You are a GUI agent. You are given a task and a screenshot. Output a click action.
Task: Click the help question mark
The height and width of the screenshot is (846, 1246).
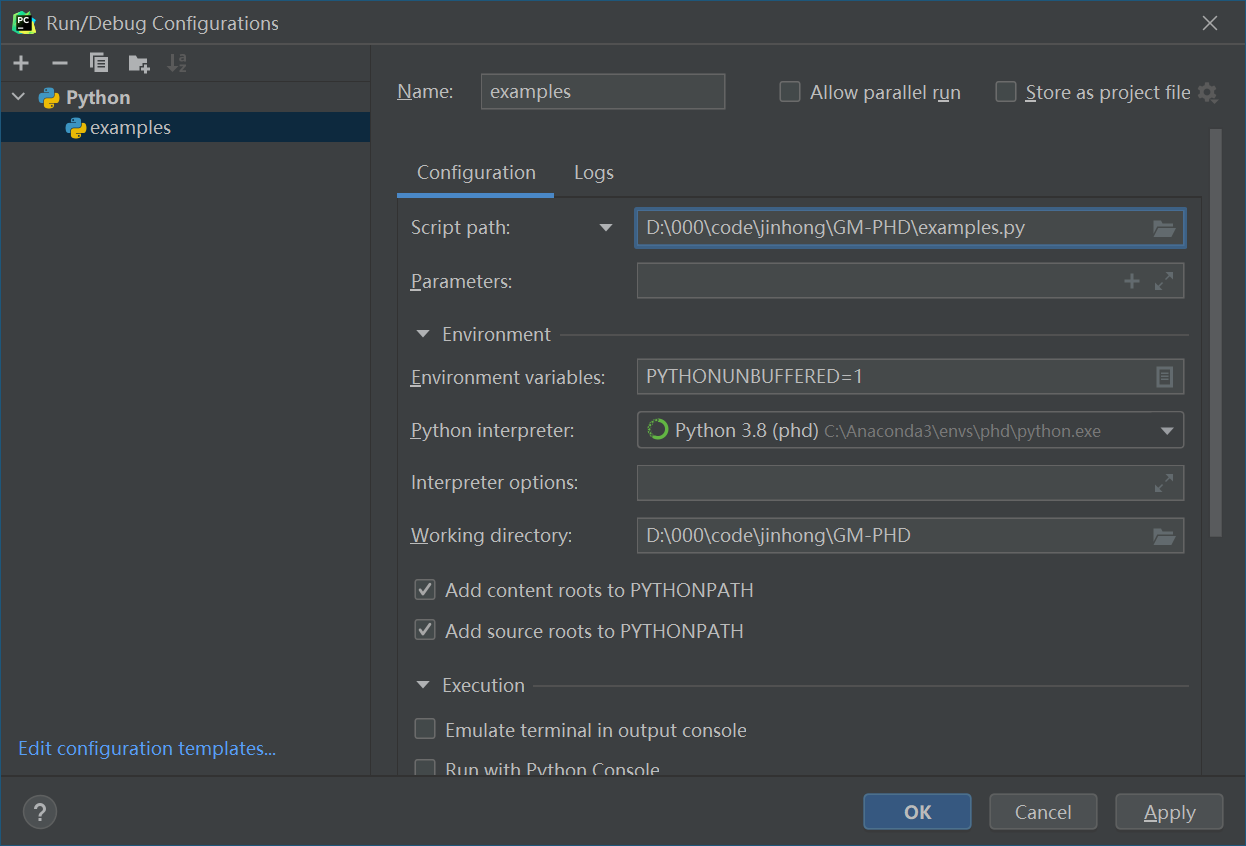tap(39, 811)
